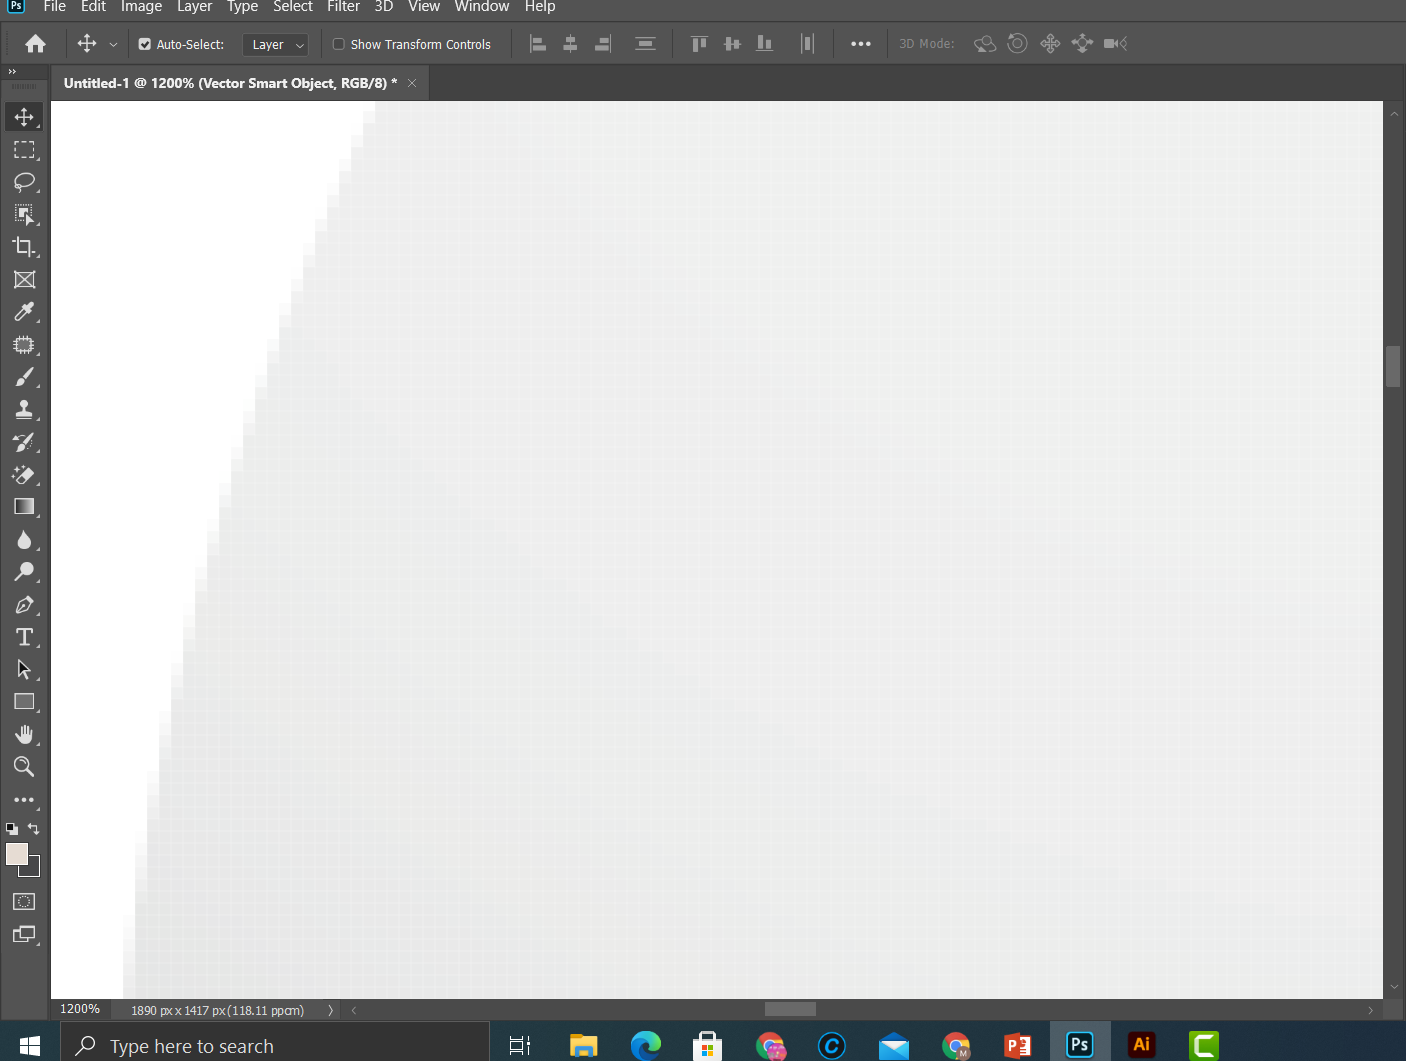The width and height of the screenshot is (1406, 1061).
Task: Align left edges of layers
Action: click(538, 44)
